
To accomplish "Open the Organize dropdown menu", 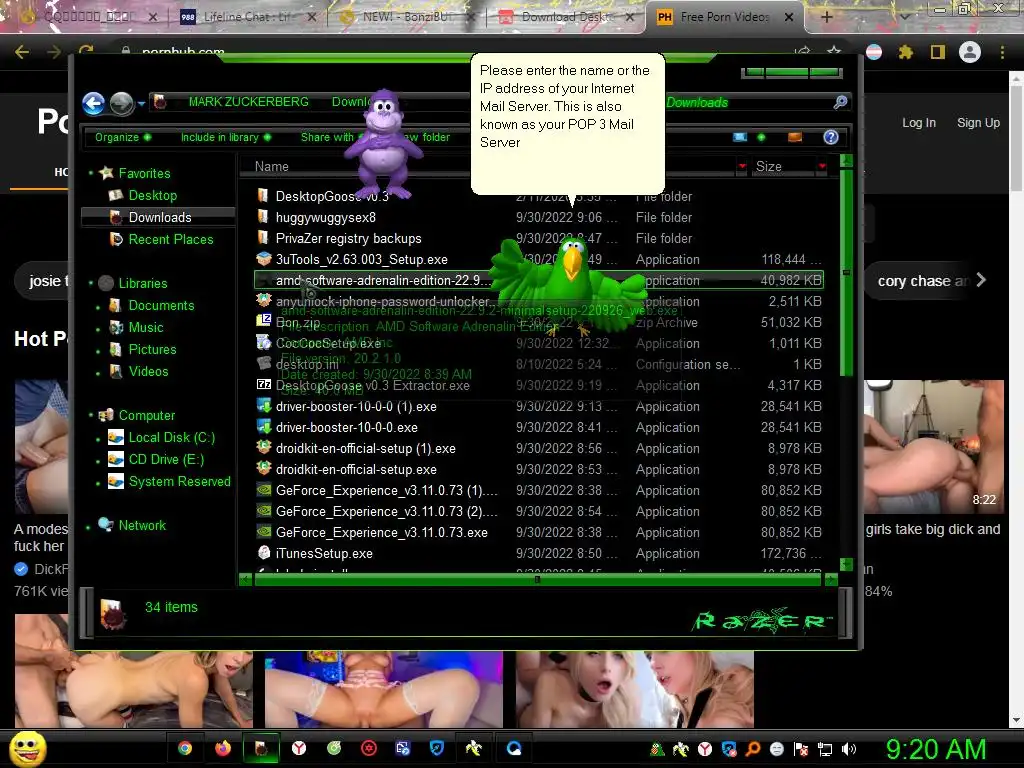I will point(123,137).
